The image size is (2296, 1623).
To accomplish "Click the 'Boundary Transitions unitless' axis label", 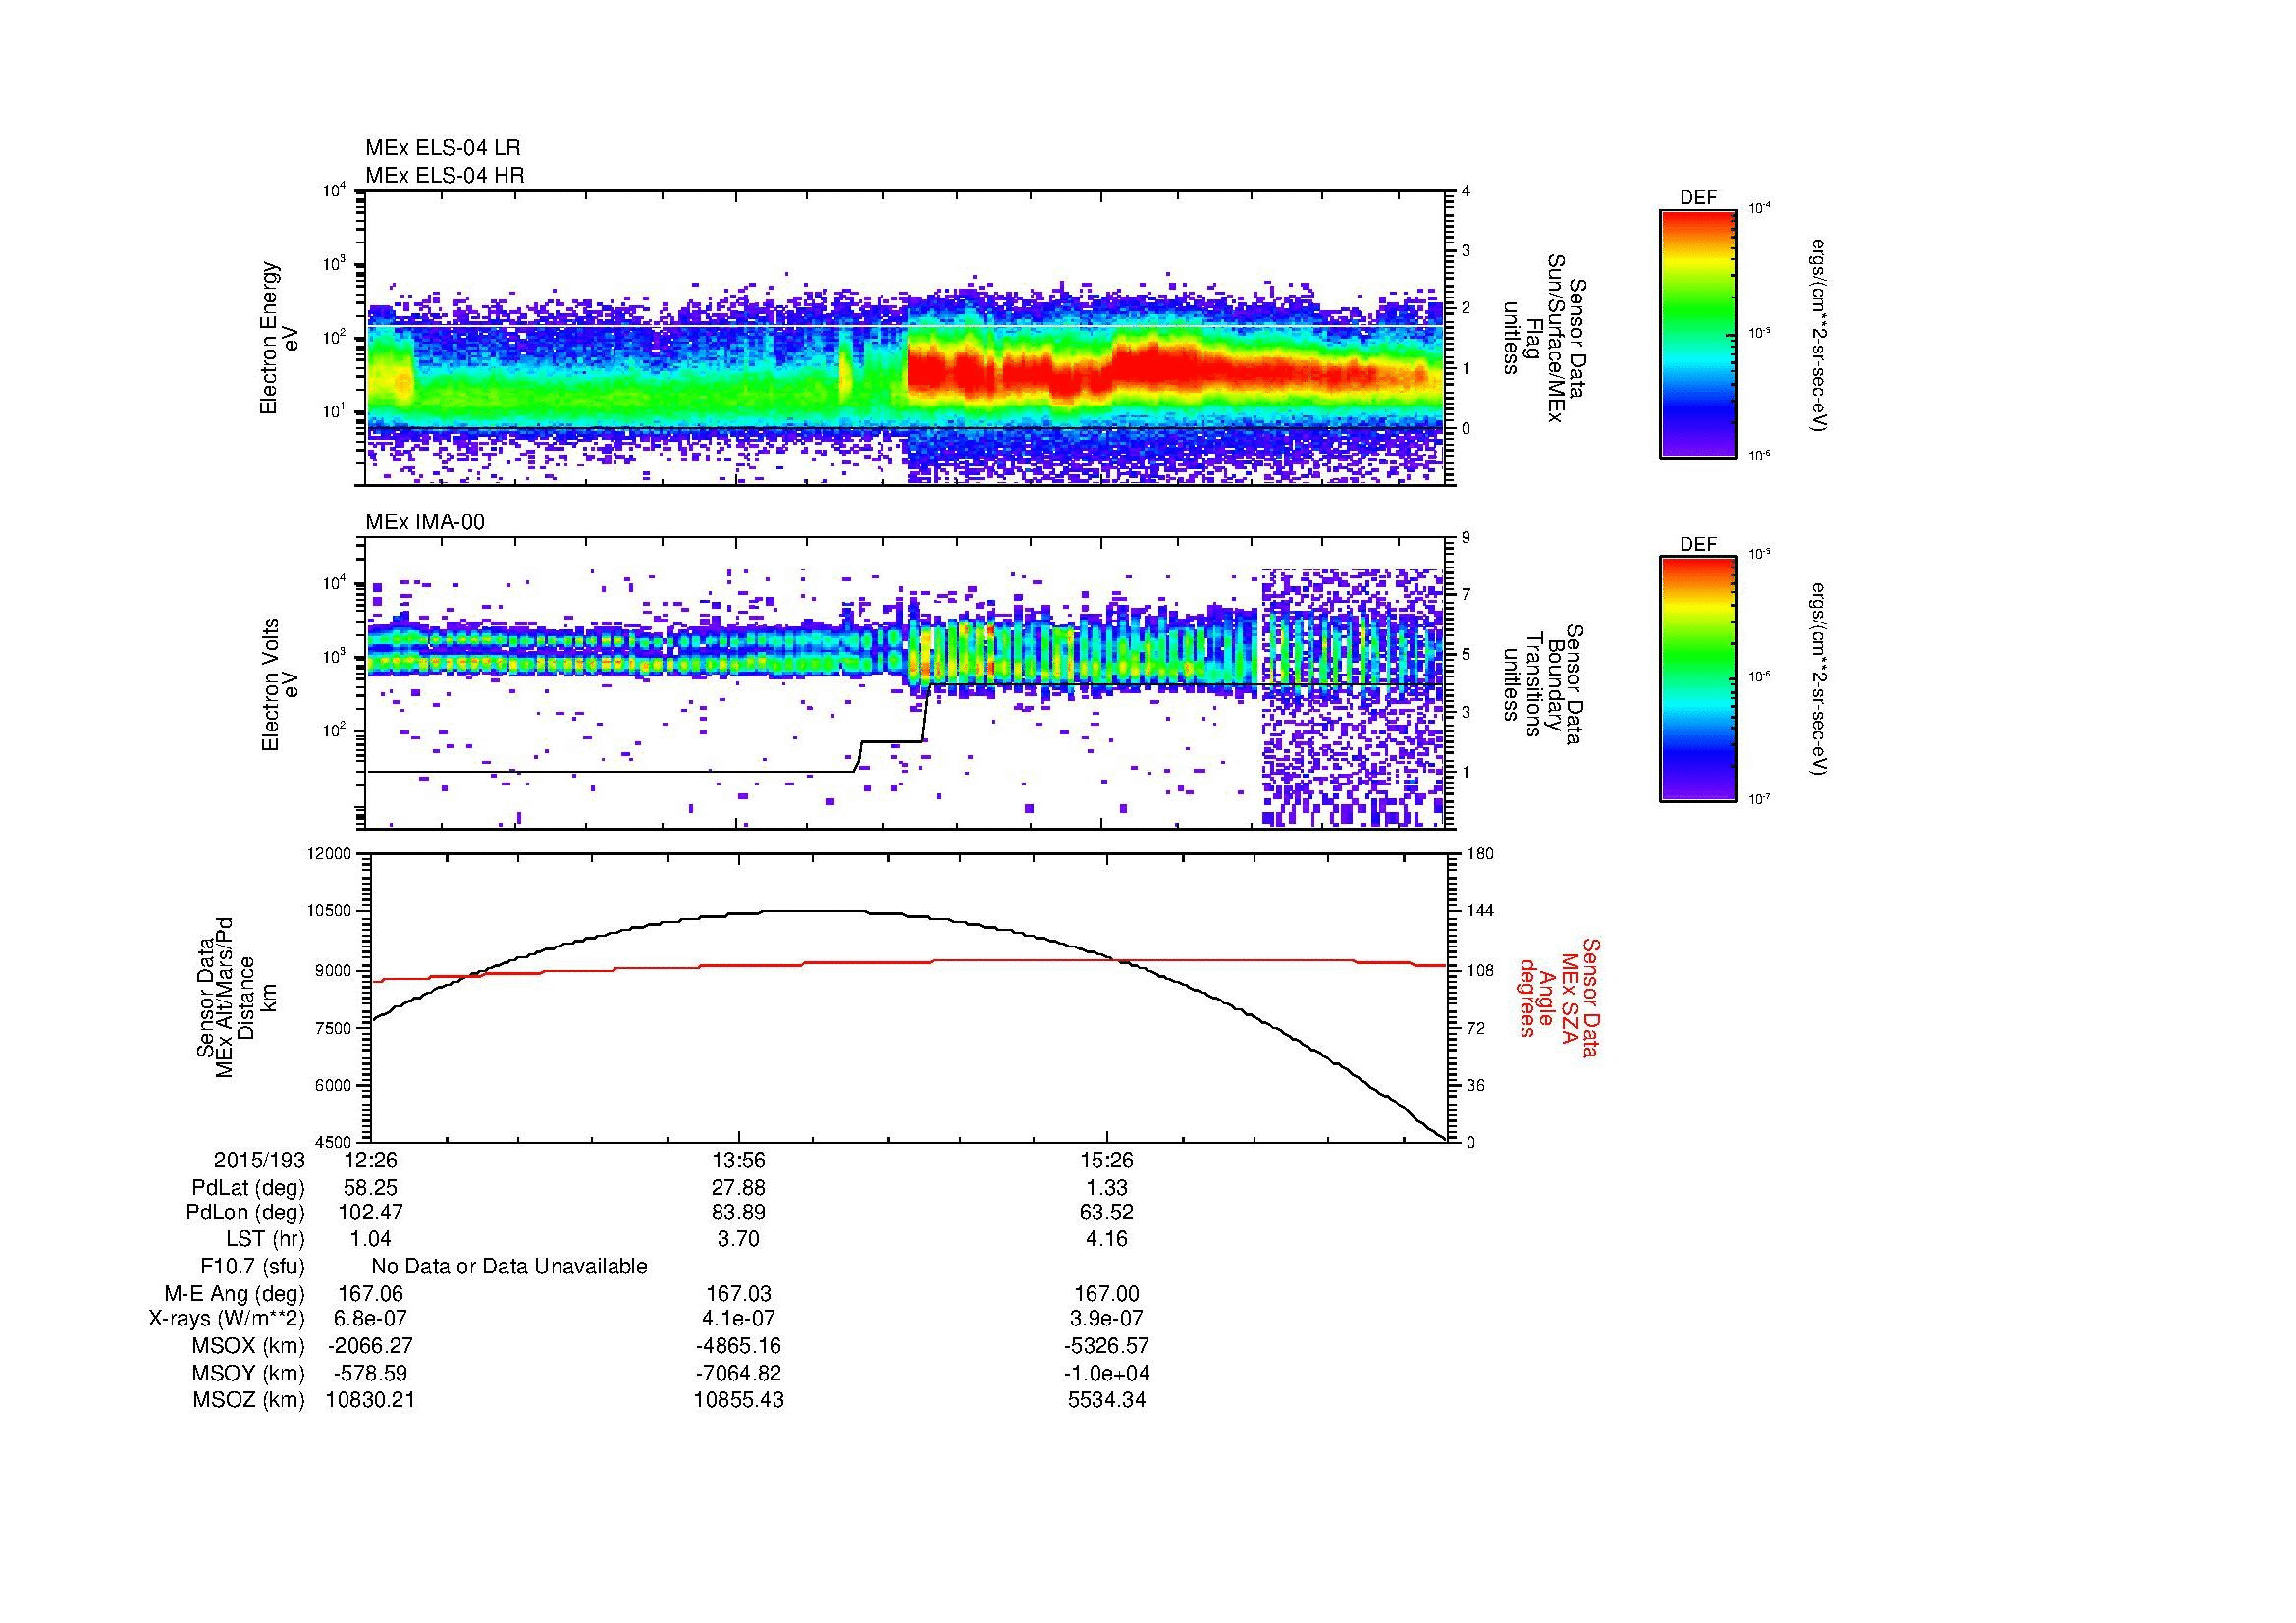I will point(1542,684).
